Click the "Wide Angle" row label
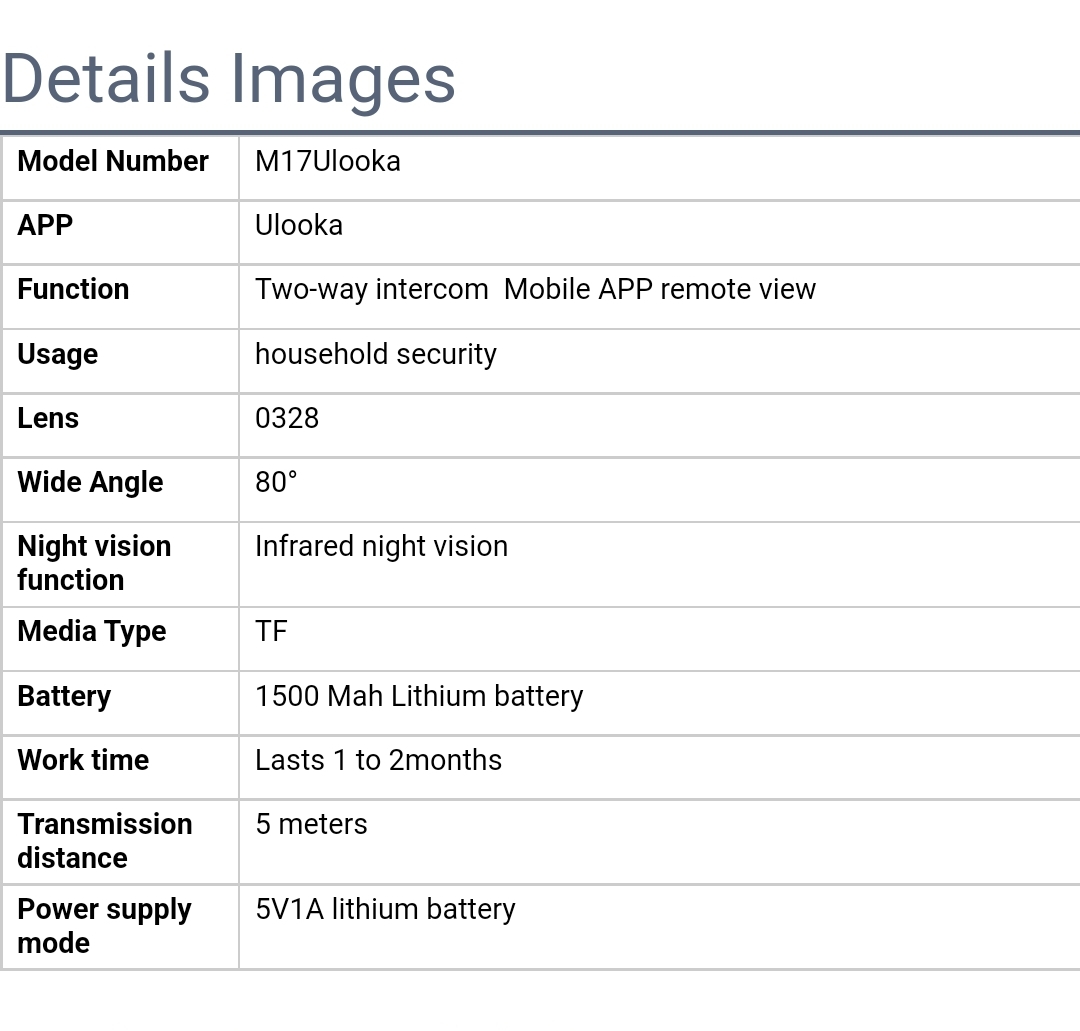 (x=90, y=482)
